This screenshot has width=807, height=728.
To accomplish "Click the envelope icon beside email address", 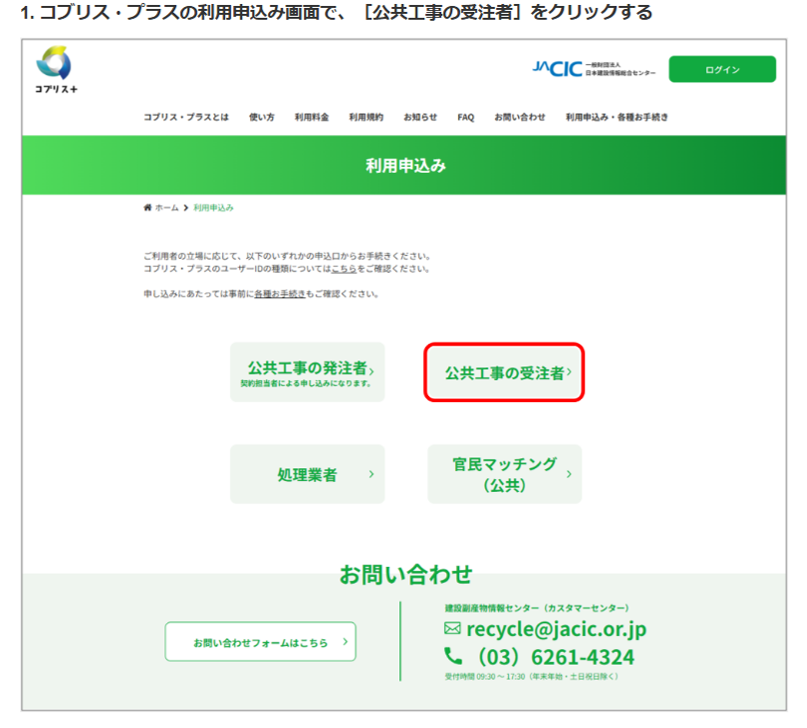I will [452, 629].
